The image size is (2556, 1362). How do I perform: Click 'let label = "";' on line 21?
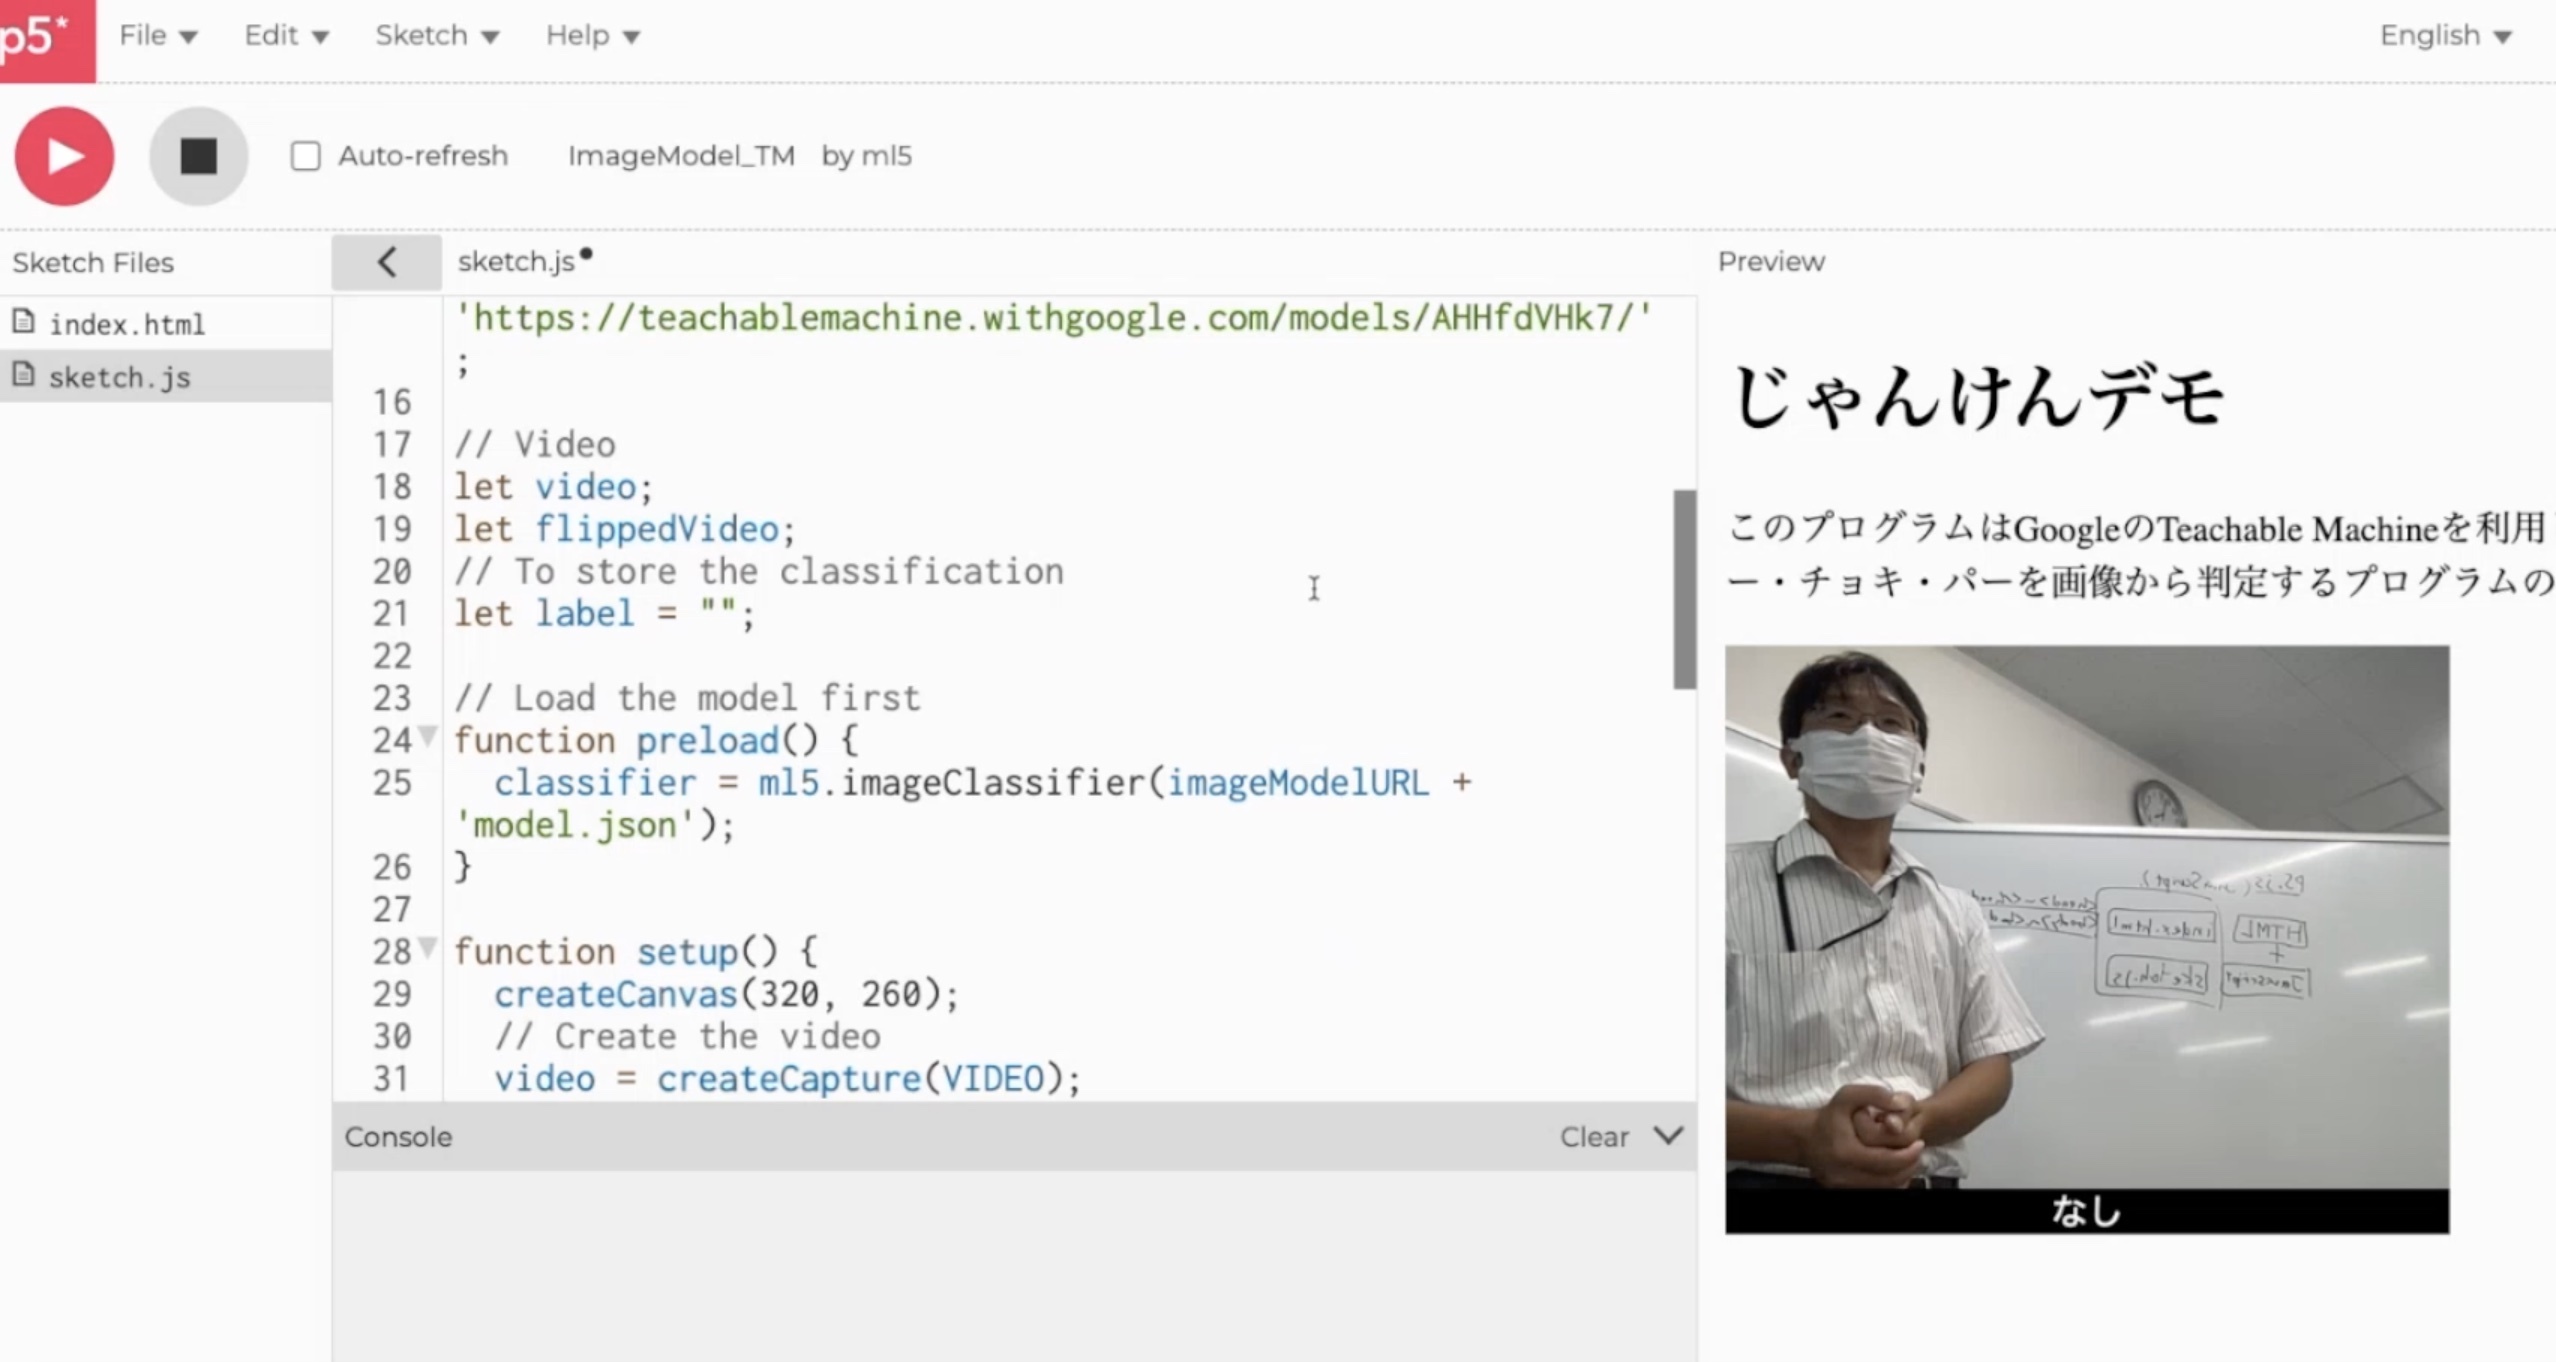tap(604, 614)
